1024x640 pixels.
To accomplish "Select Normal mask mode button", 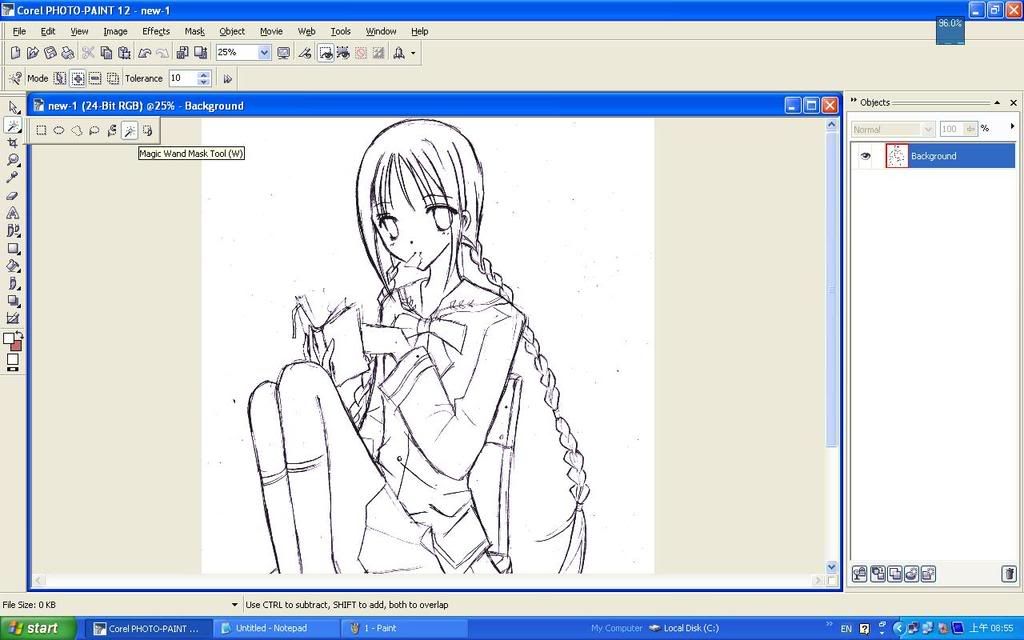I will point(60,78).
